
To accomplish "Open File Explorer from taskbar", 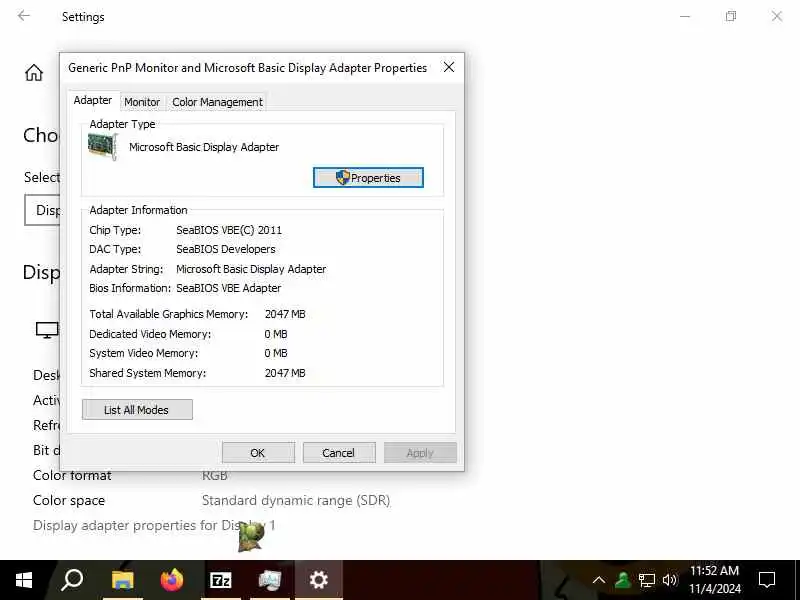I will pyautogui.click(x=122, y=580).
